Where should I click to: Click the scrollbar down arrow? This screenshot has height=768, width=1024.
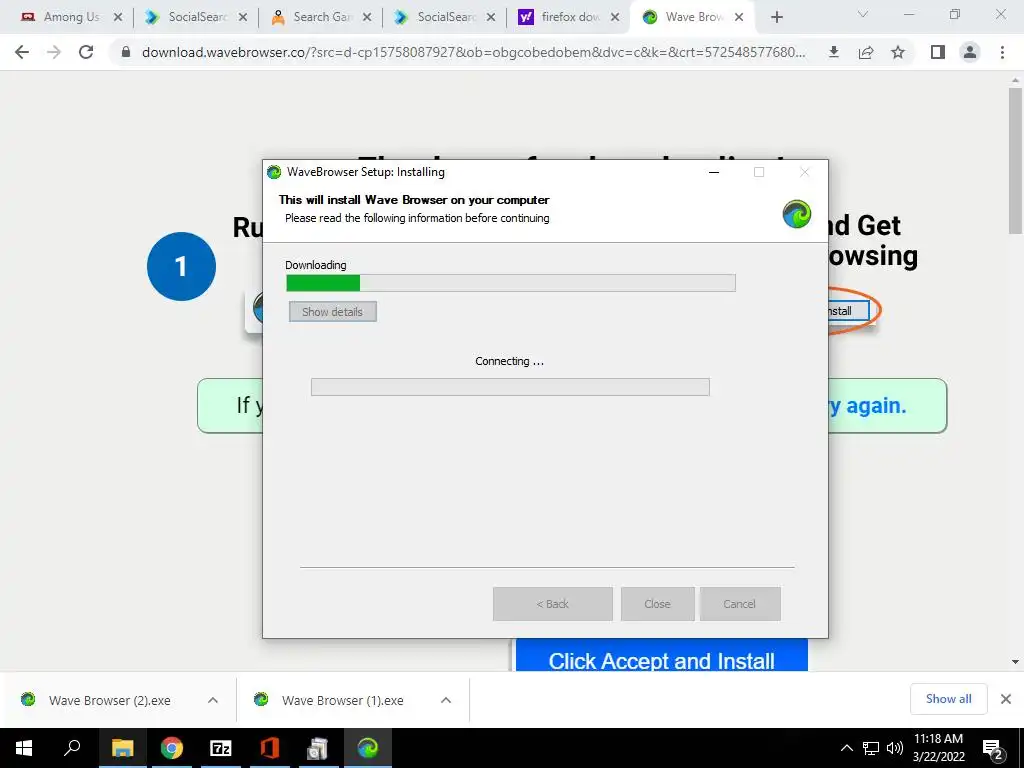coord(1015,662)
